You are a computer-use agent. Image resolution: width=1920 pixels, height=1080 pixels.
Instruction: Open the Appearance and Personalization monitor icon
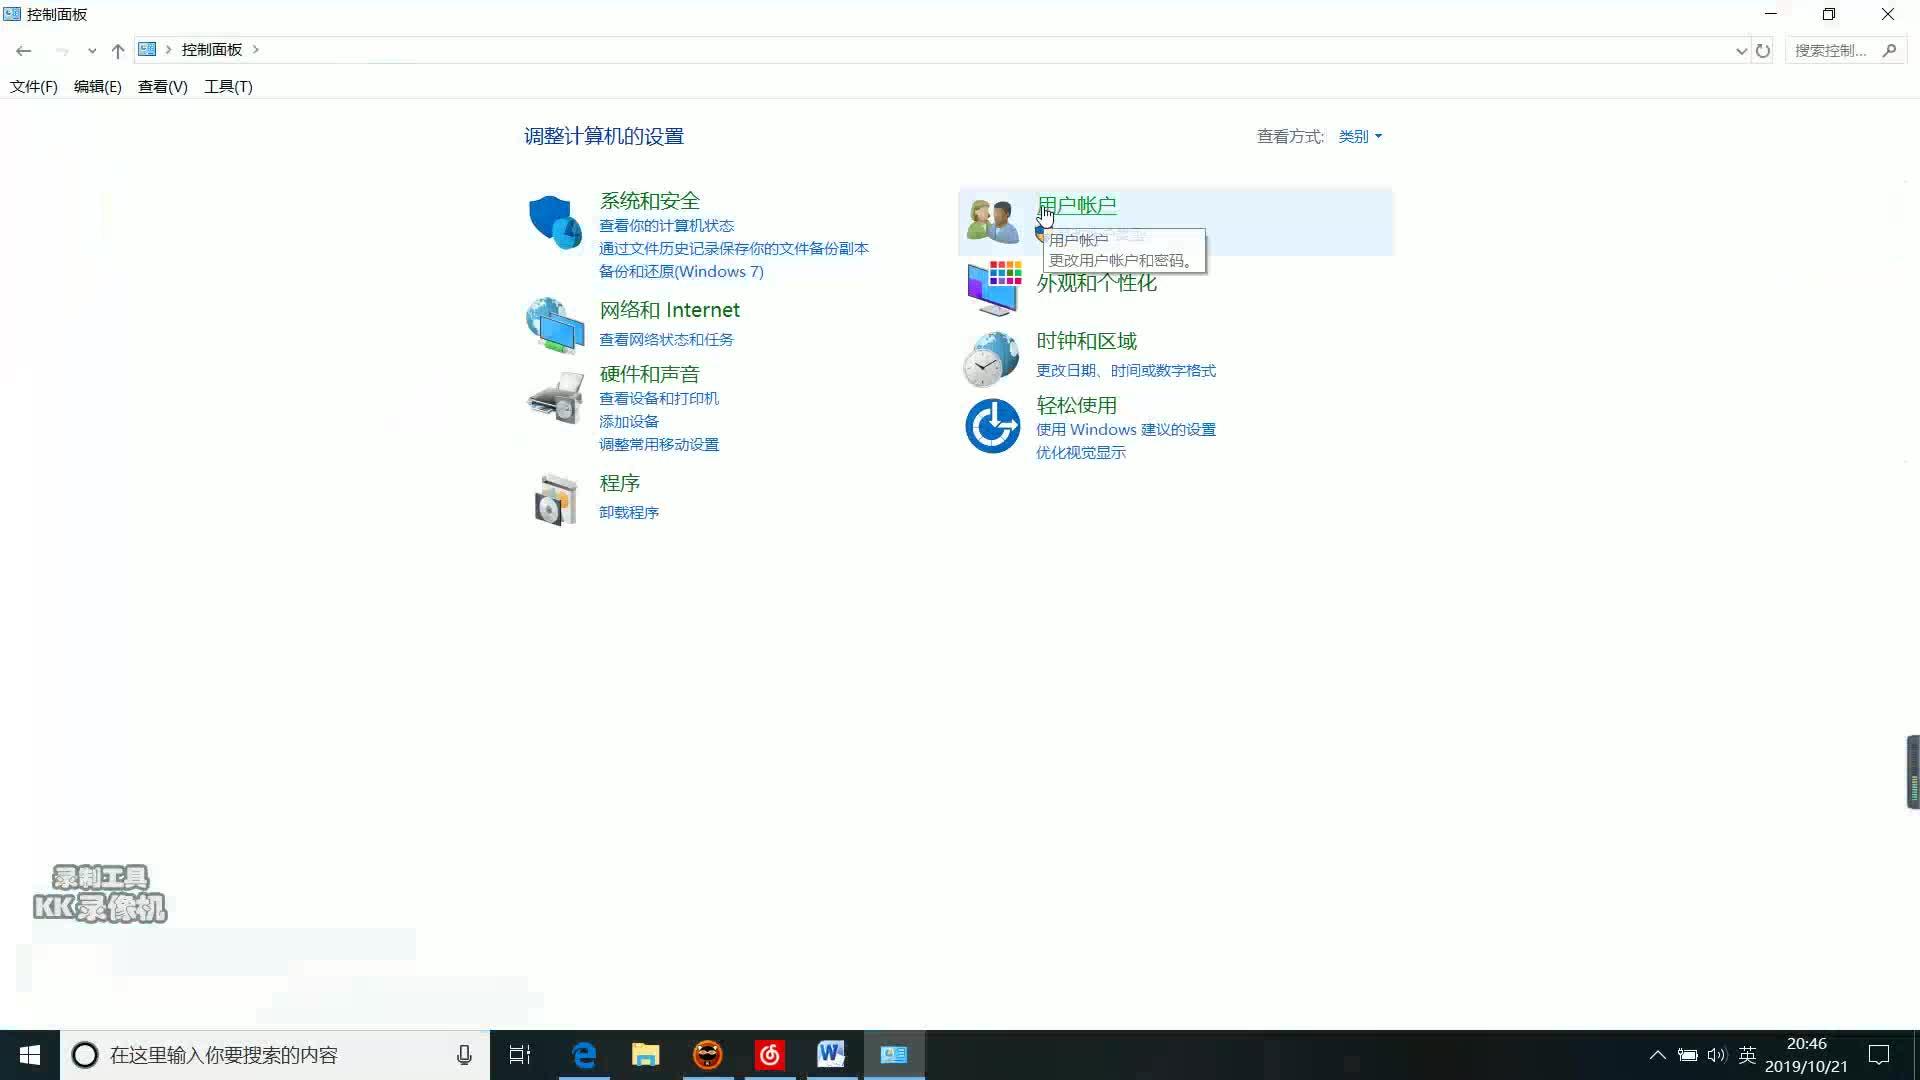tap(993, 288)
